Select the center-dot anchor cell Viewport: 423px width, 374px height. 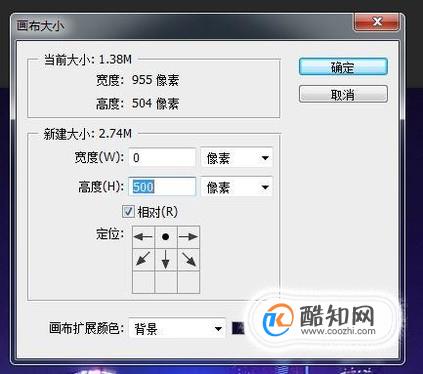click(166, 237)
